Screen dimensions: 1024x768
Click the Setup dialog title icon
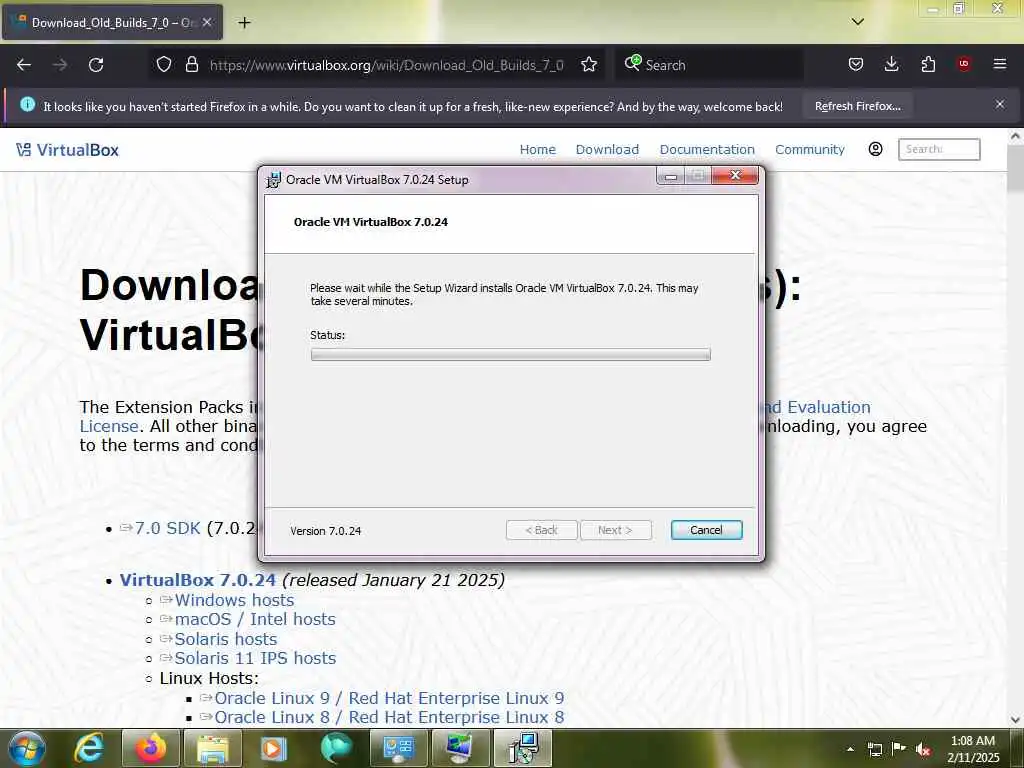pos(273,180)
